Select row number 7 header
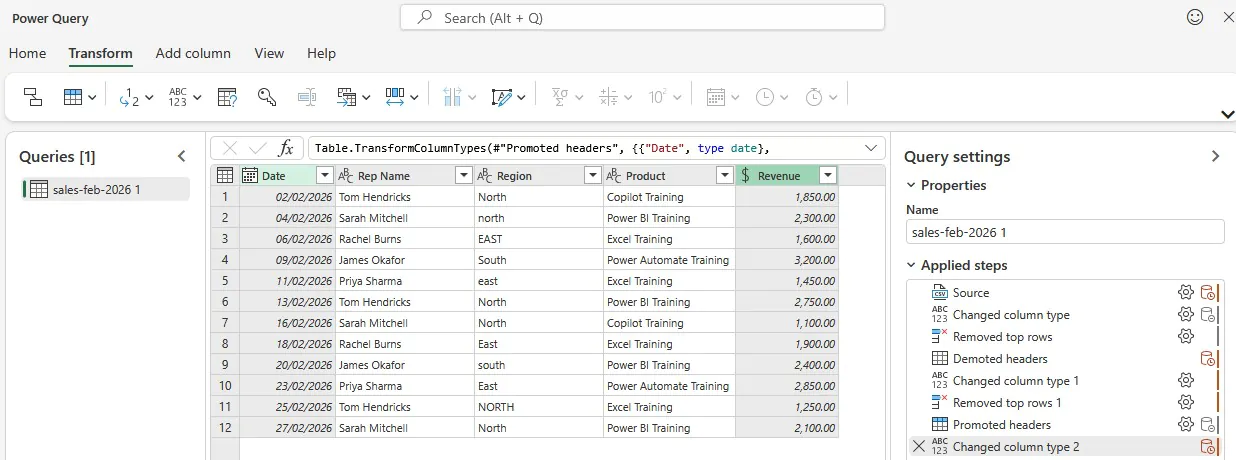The height and width of the screenshot is (460, 1236). (x=225, y=323)
